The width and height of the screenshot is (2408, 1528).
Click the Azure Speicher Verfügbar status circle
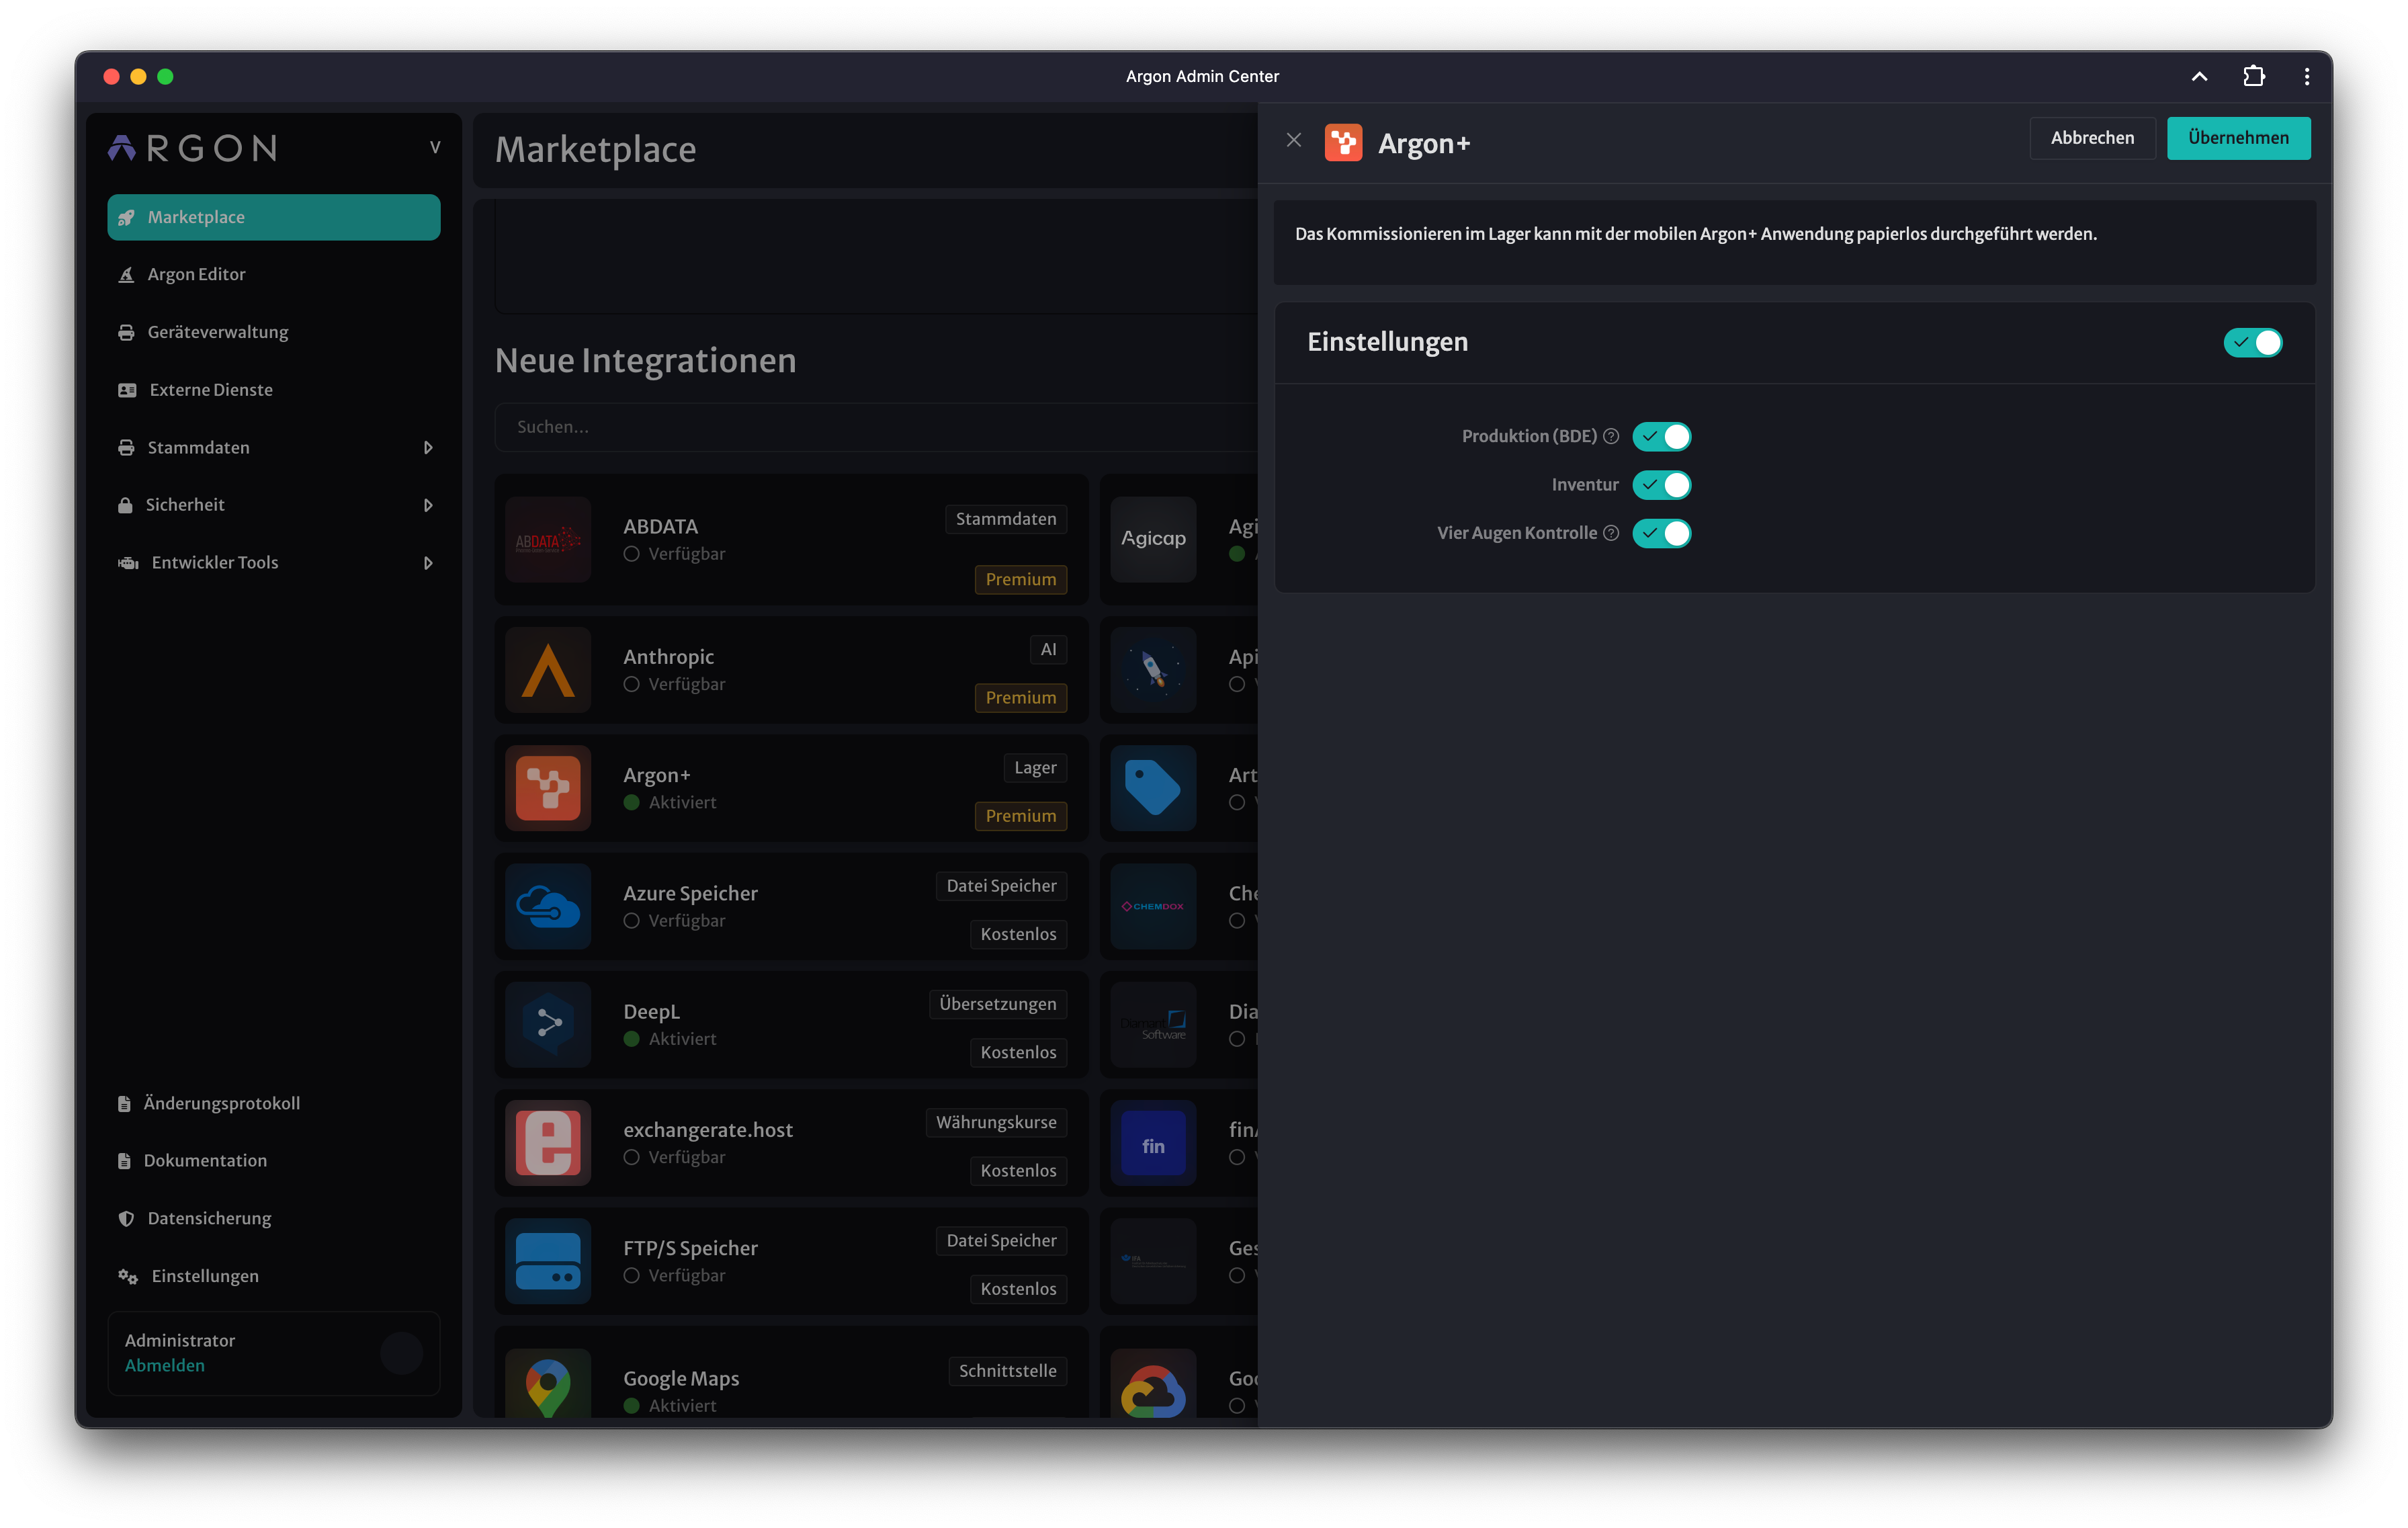(x=631, y=921)
